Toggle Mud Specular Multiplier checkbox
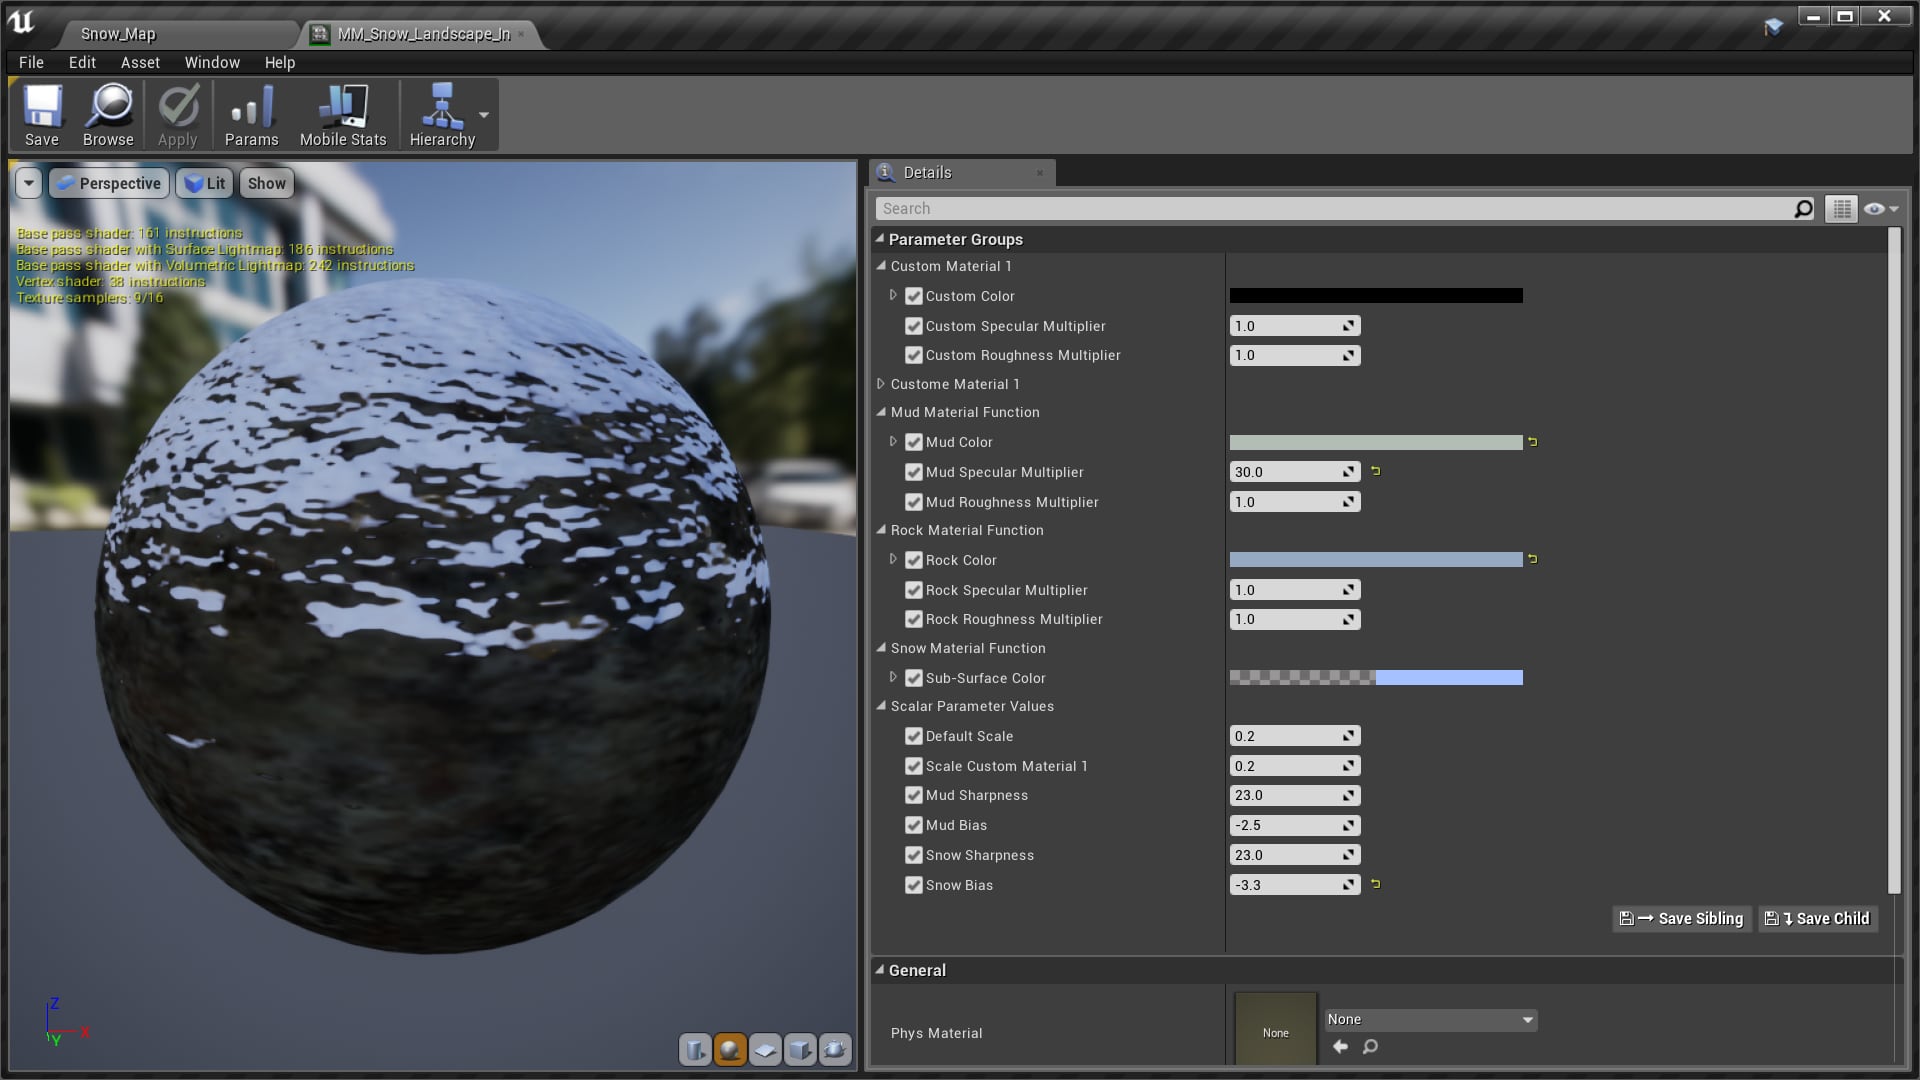 (913, 472)
